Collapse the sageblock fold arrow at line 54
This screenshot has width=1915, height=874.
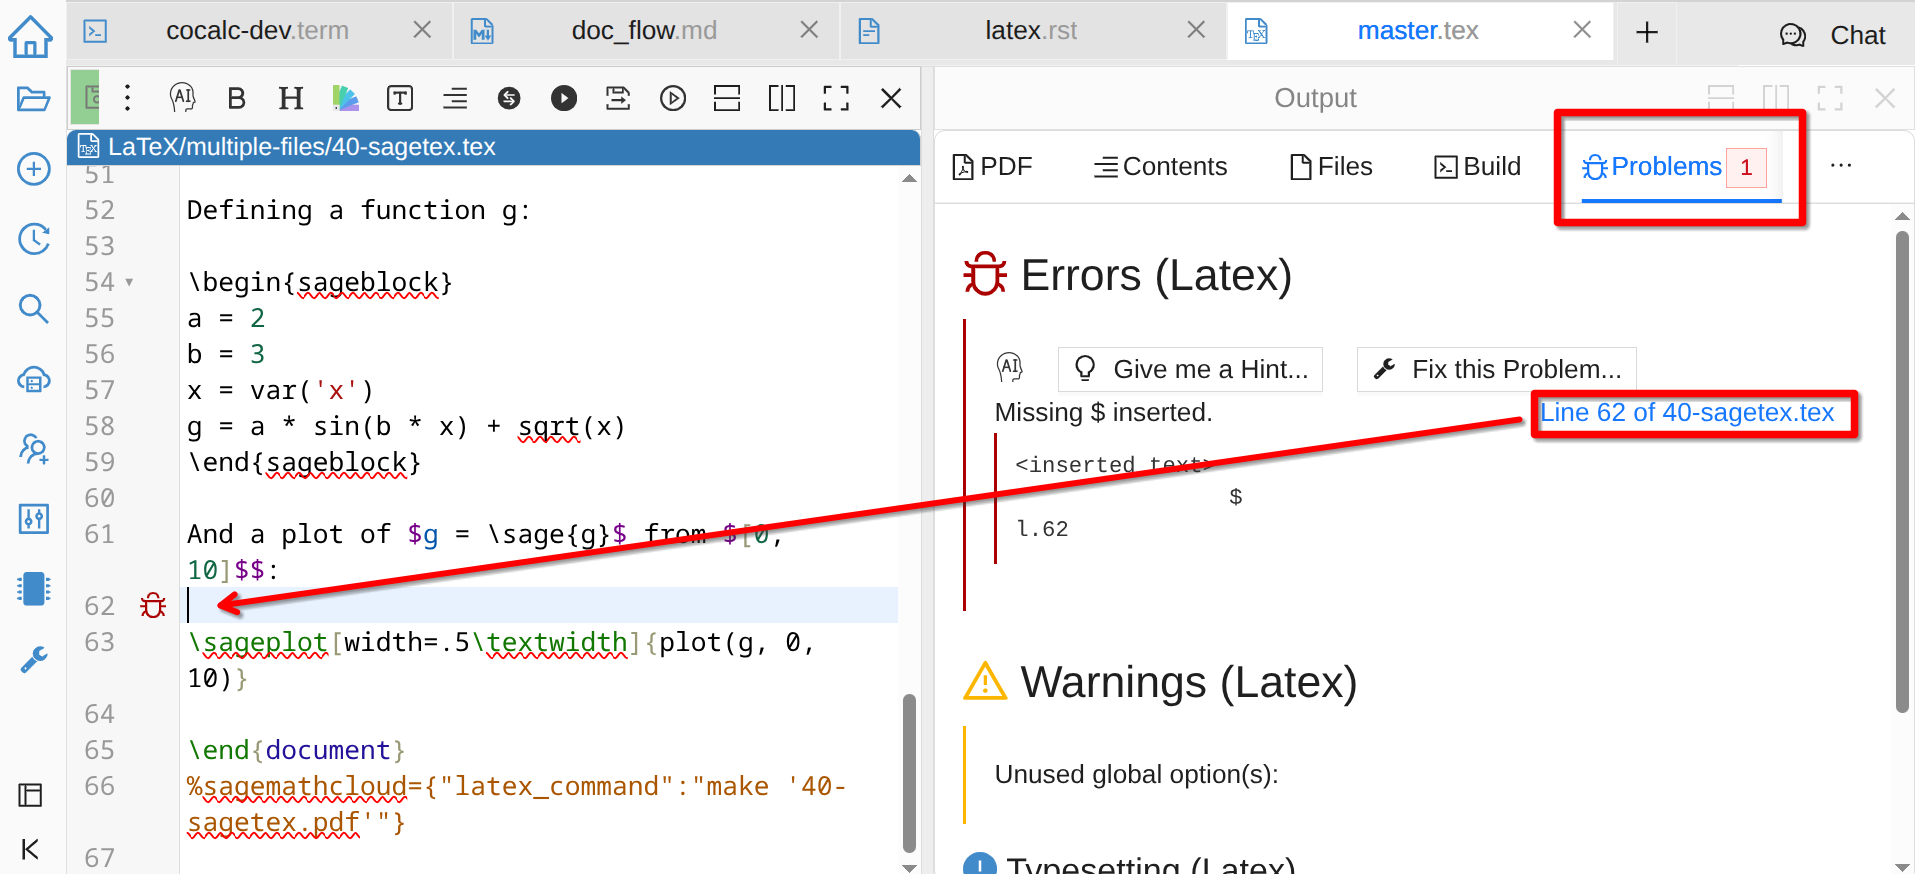(129, 283)
